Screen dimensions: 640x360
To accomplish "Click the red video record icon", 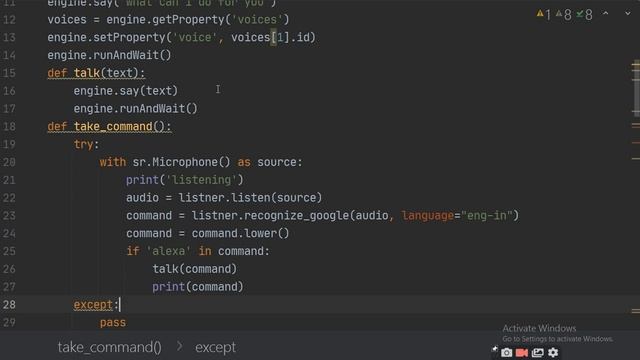I will (x=522, y=353).
